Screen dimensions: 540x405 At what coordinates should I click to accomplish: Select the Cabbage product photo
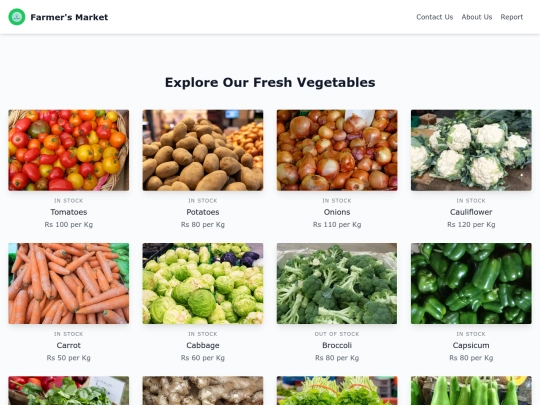click(x=203, y=283)
